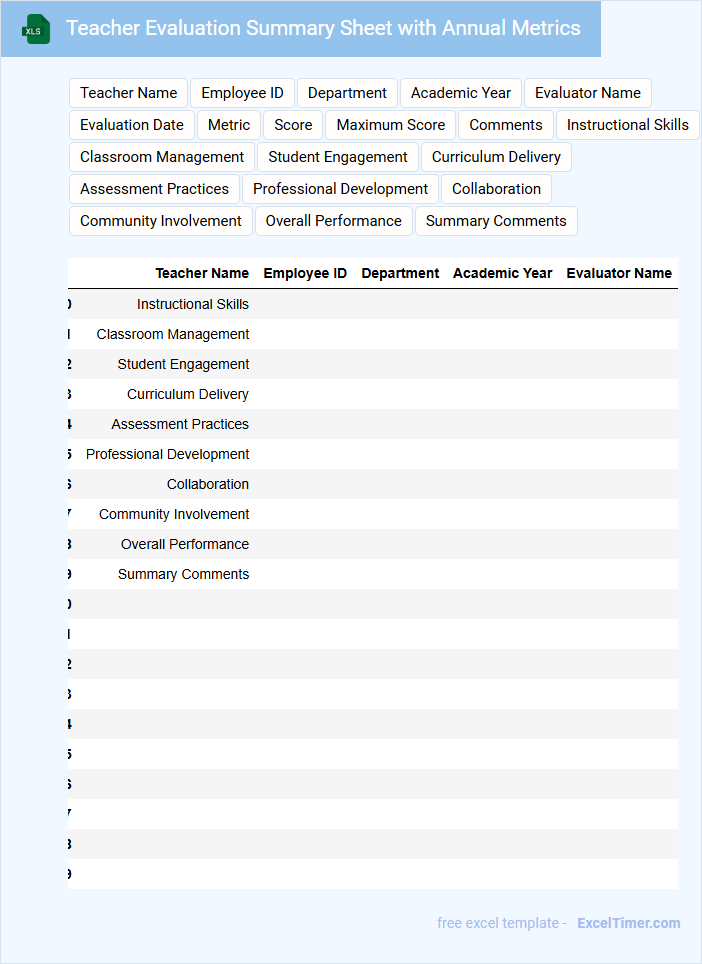Image resolution: width=702 pixels, height=964 pixels.
Task: Click the Collaboration row in table
Action: pos(208,484)
